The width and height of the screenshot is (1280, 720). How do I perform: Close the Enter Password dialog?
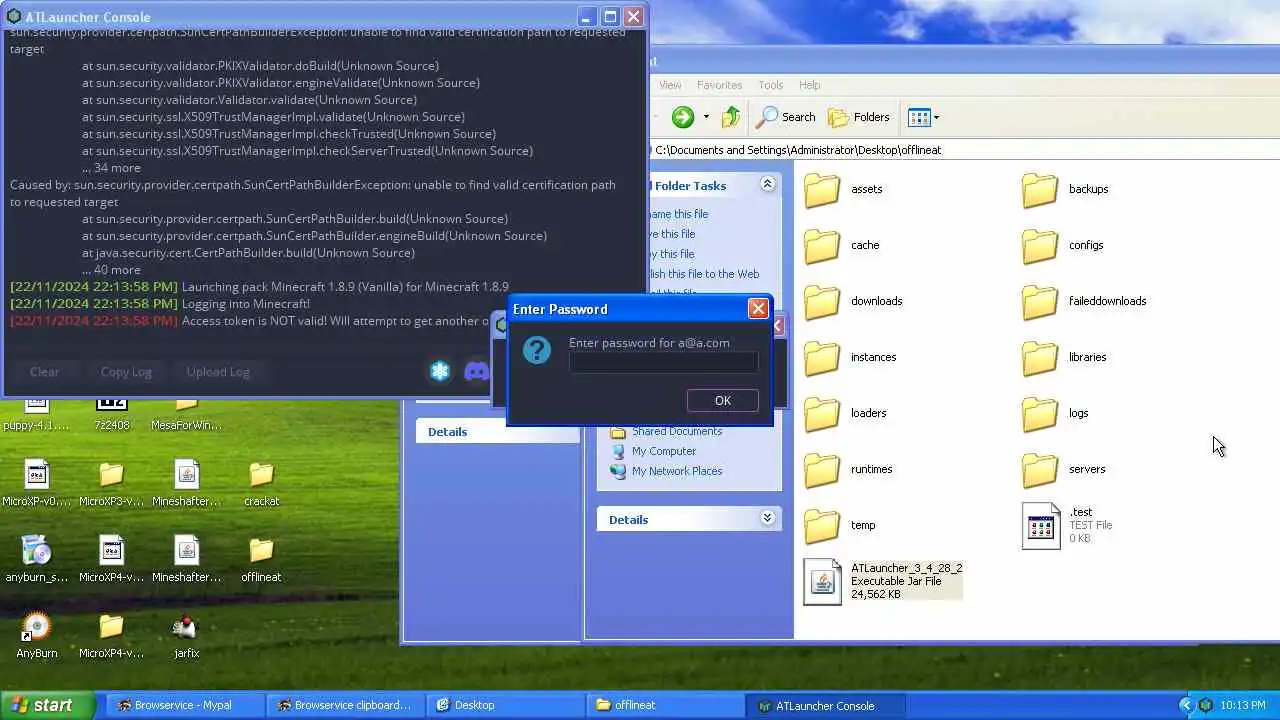pos(758,308)
